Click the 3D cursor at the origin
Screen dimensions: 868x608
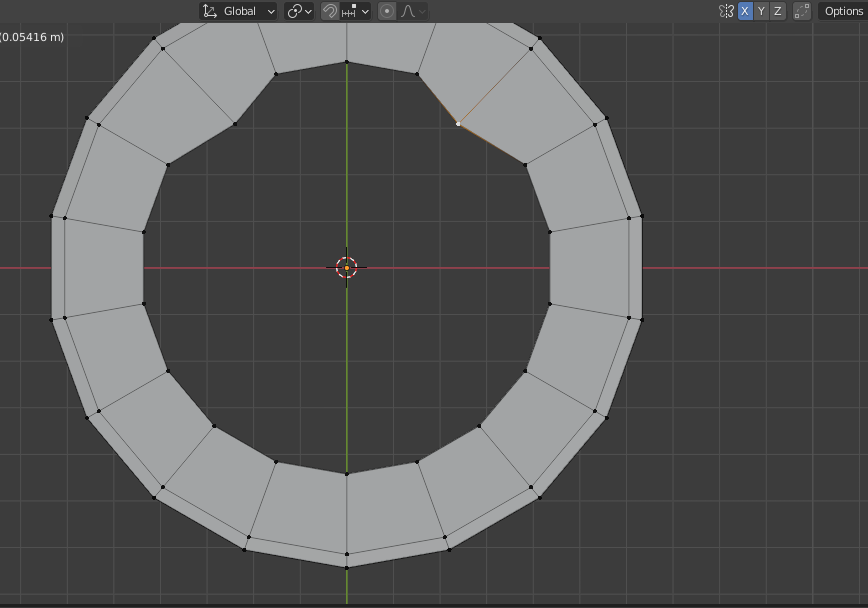pos(347,267)
